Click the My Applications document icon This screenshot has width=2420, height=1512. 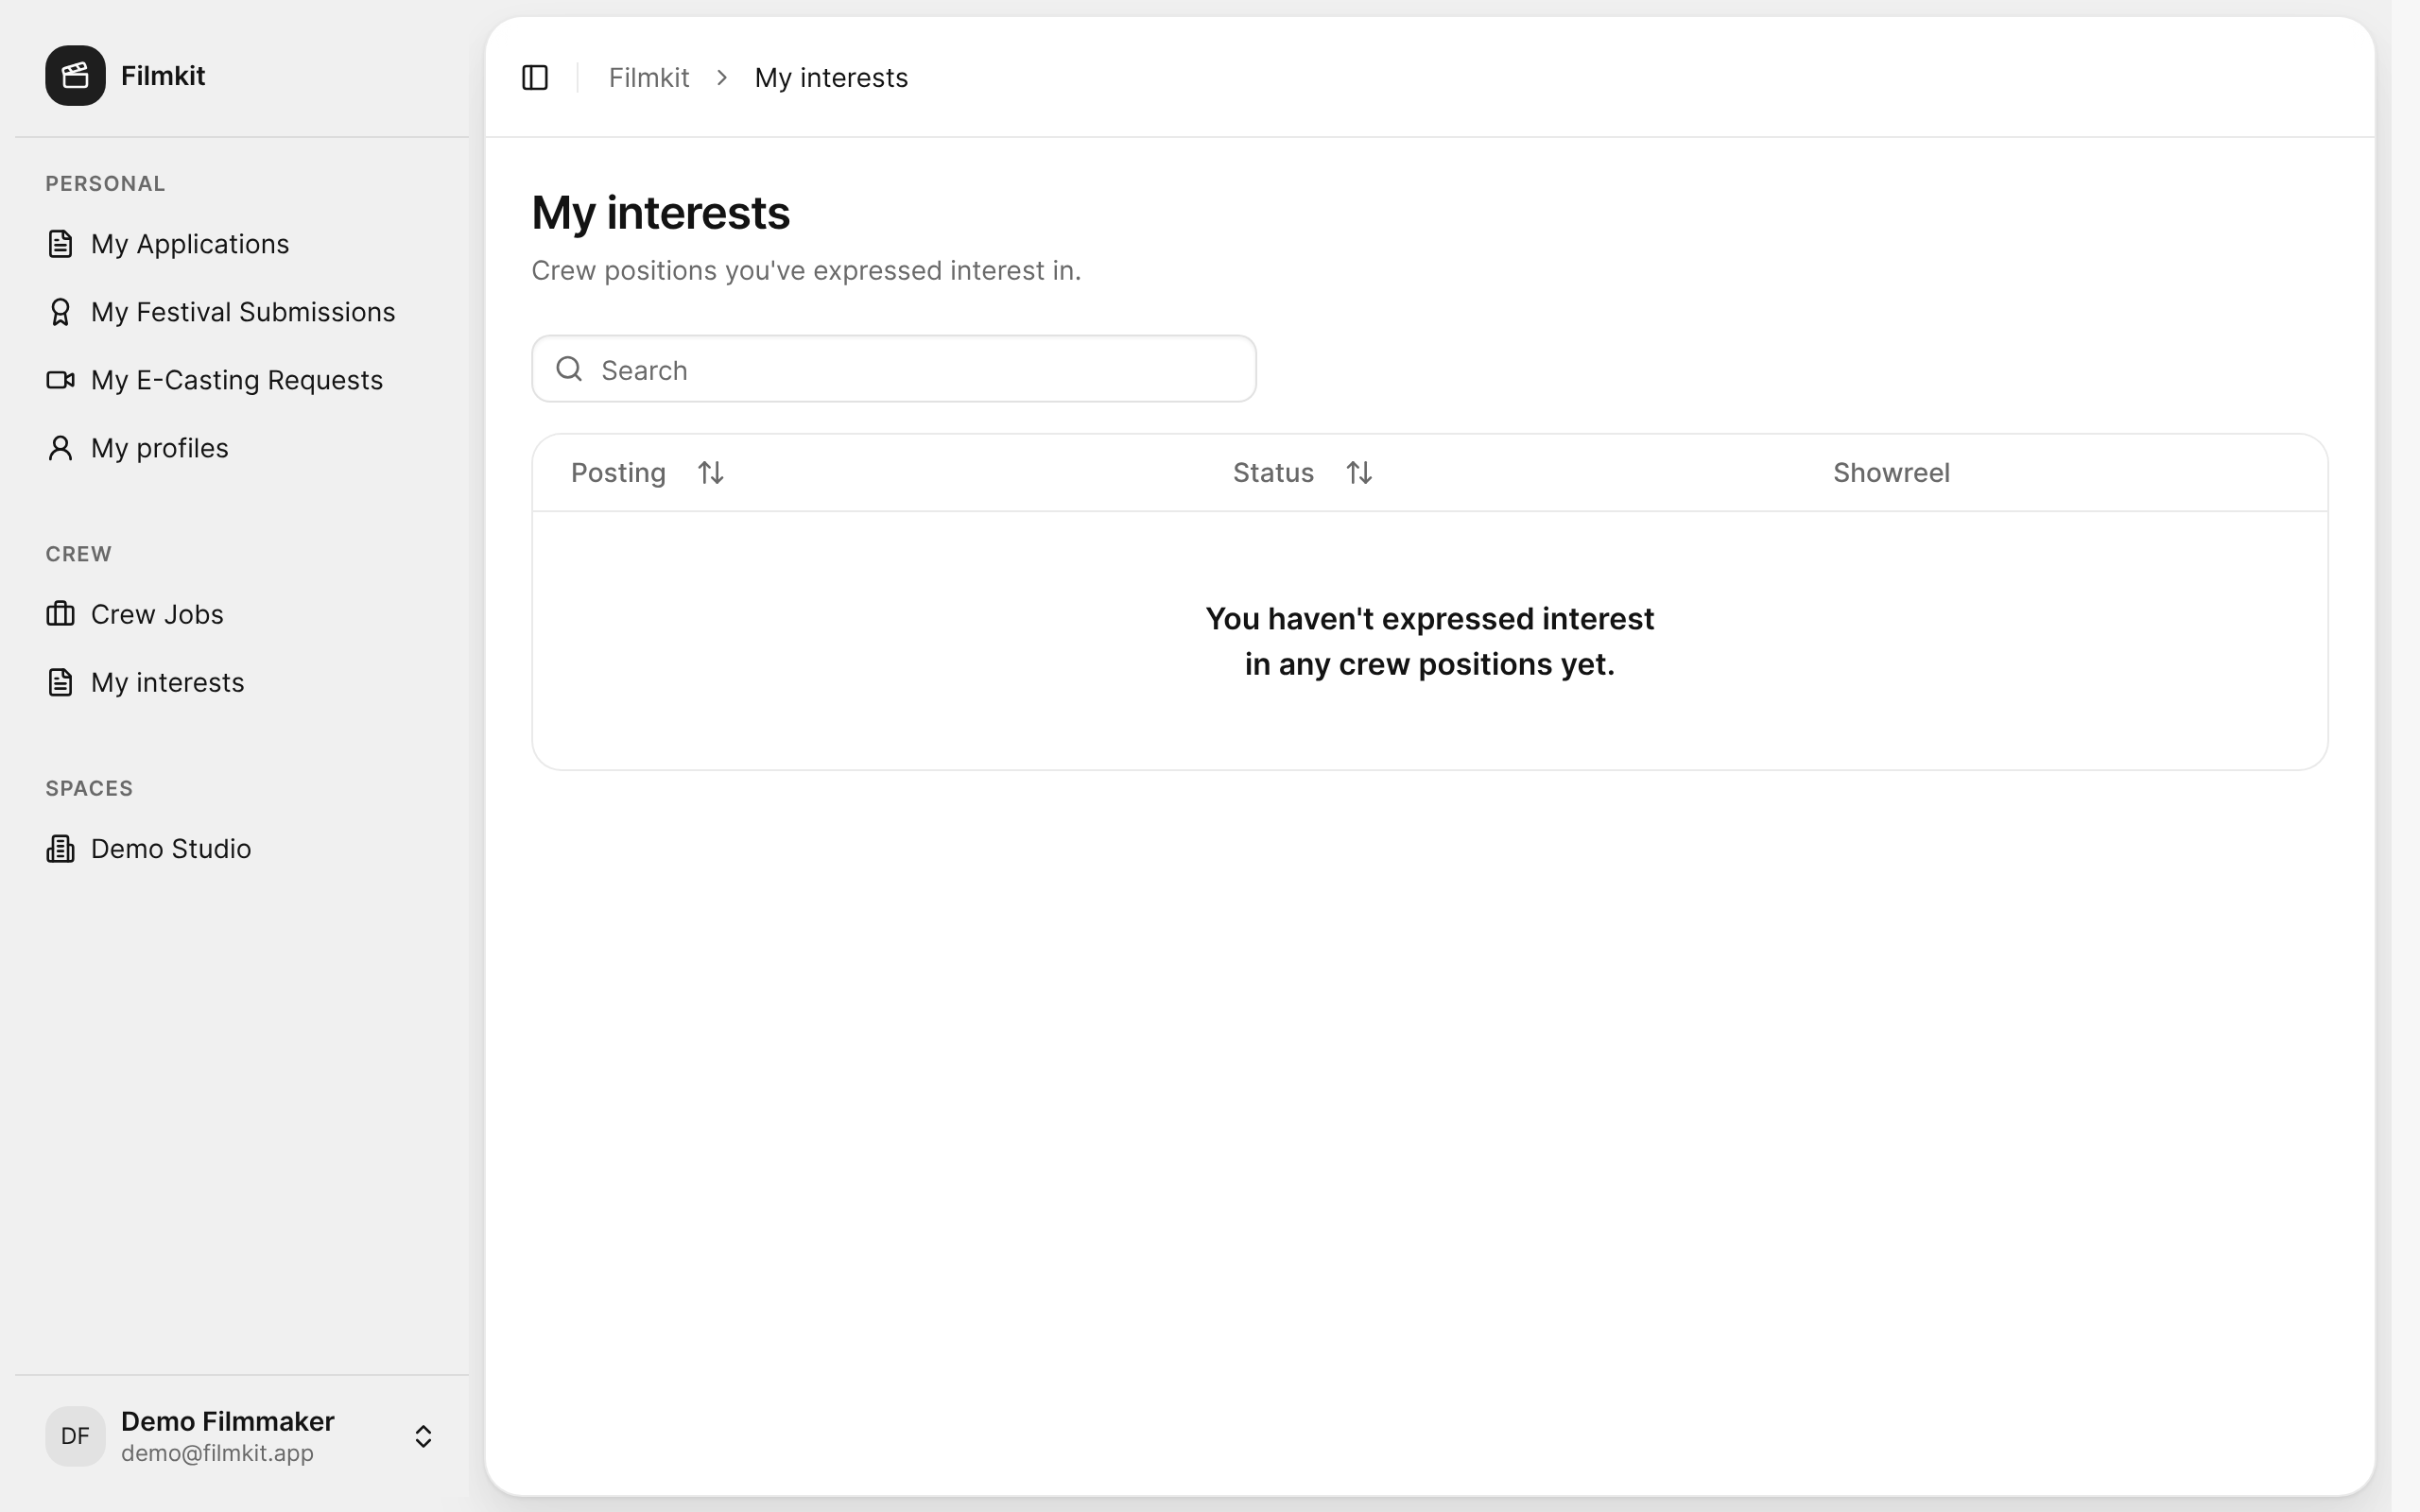(60, 243)
